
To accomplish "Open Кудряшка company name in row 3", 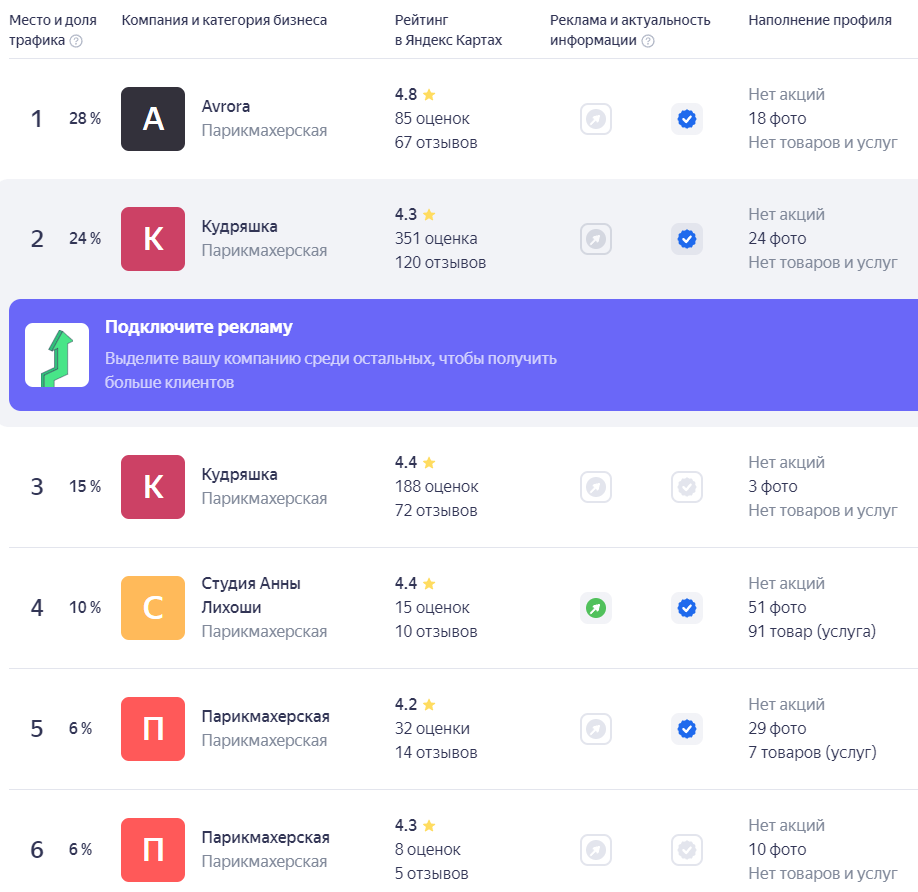I will [x=239, y=475].
